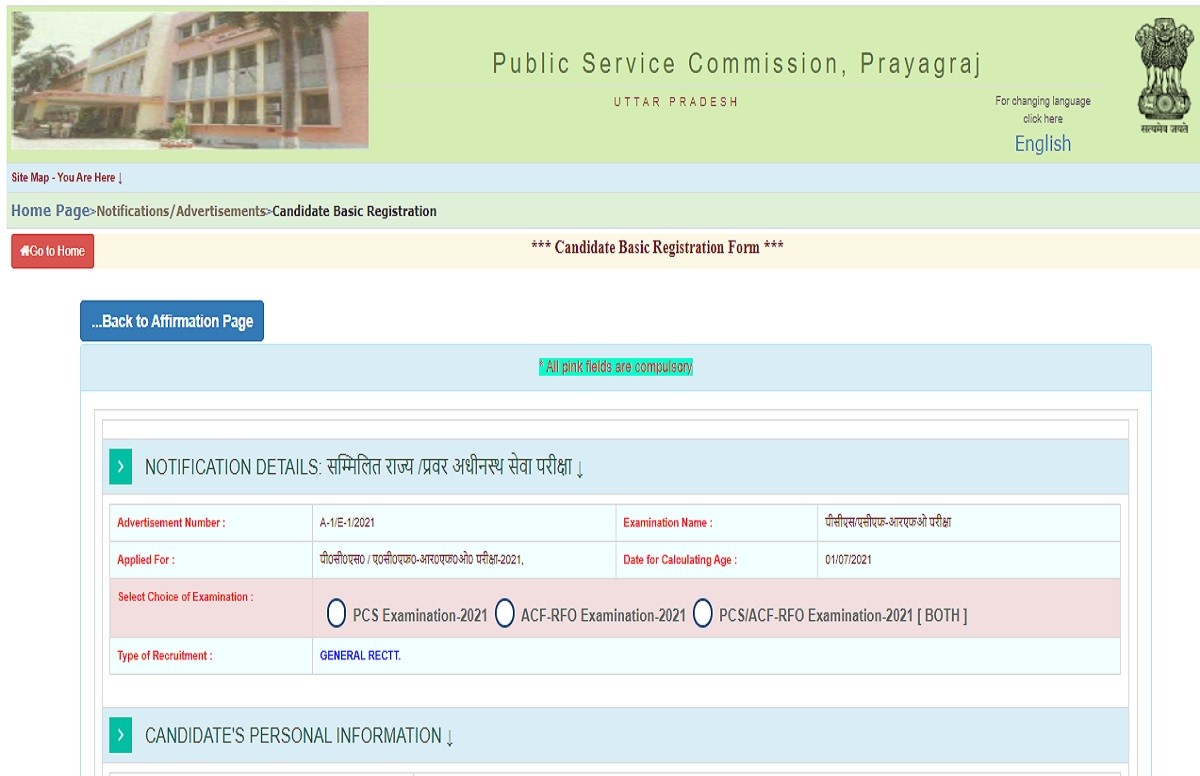Click Candidate Basic Registration breadcrumb
Screen dimensions: 1200x776
tap(354, 211)
